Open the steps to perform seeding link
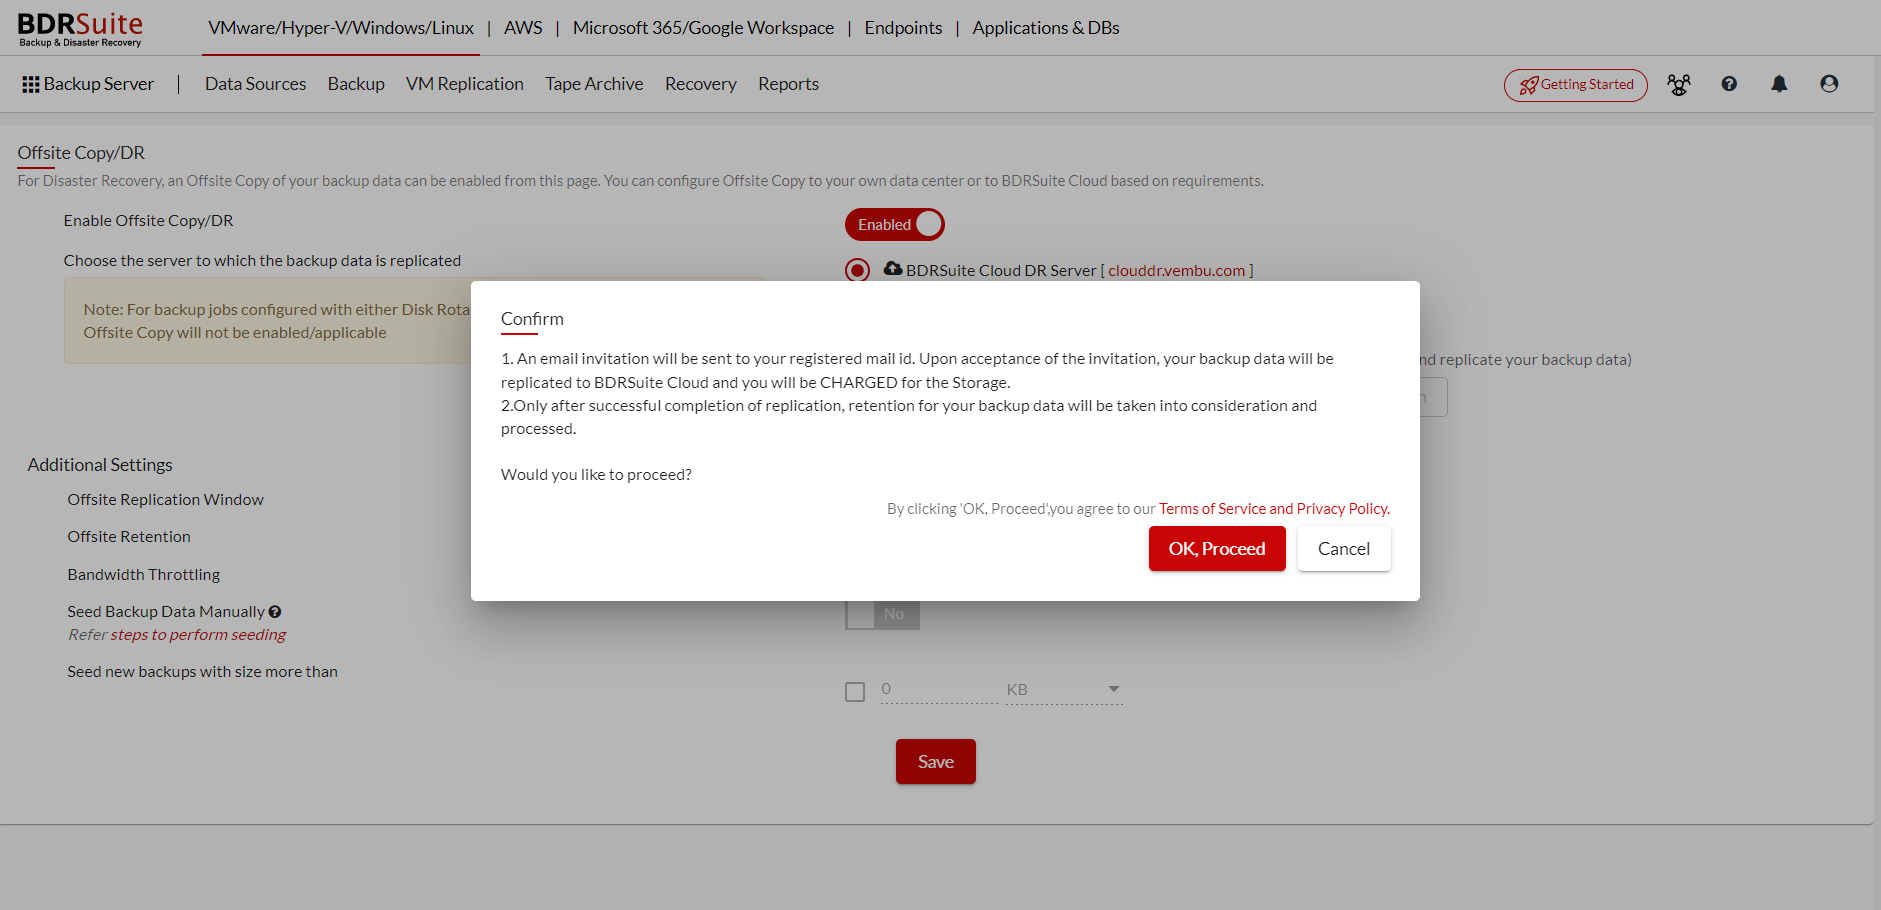The height and width of the screenshot is (910, 1881). pyautogui.click(x=198, y=635)
